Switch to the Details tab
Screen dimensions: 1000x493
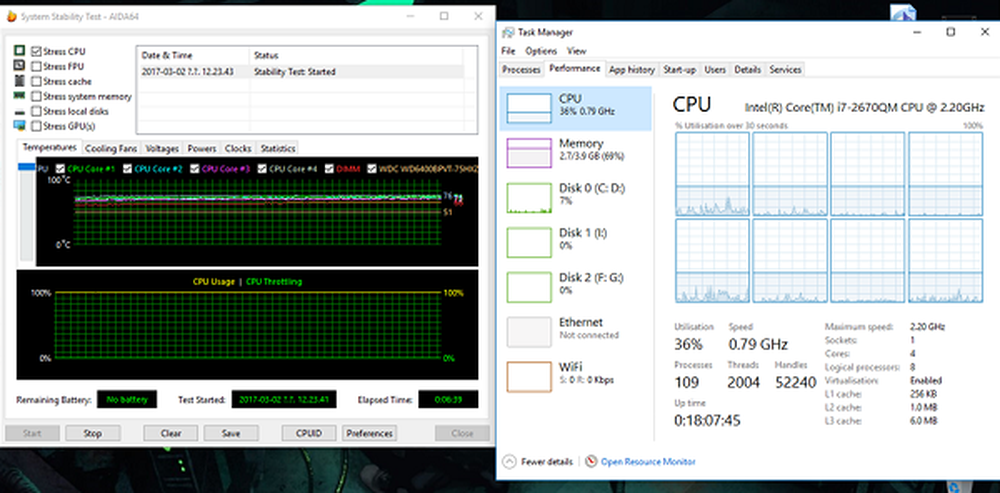tap(747, 70)
